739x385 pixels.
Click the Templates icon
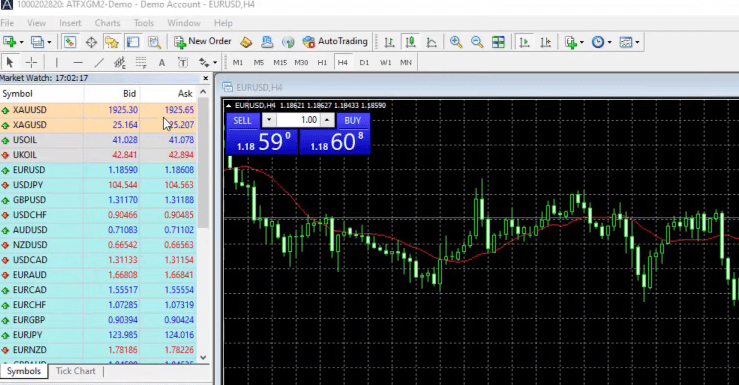(625, 42)
